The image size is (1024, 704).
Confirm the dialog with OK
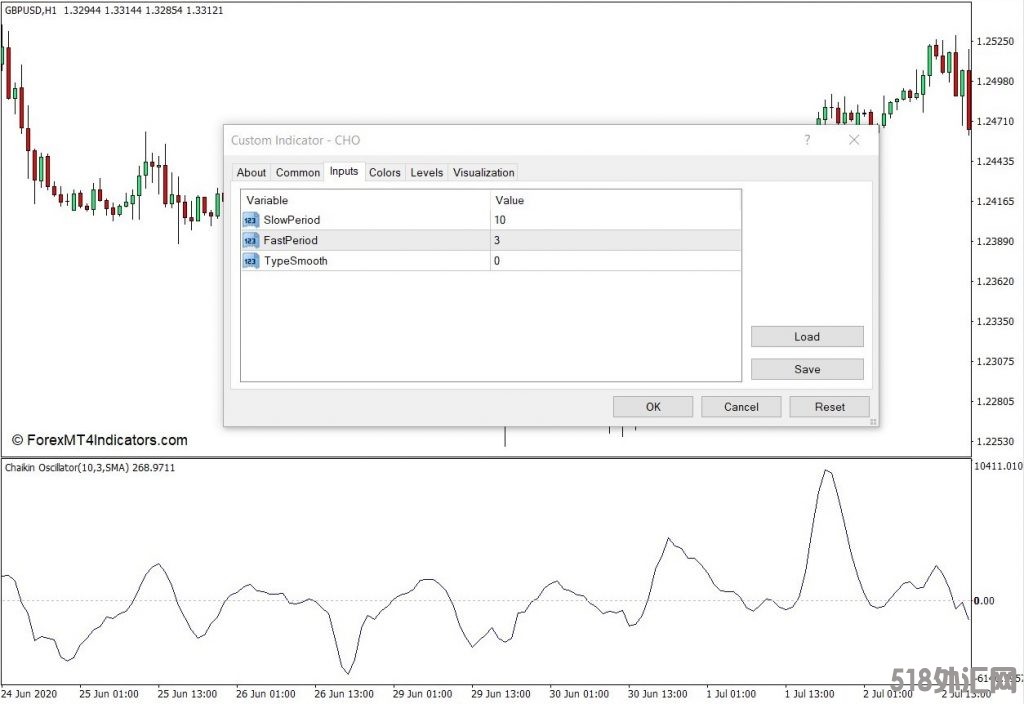(652, 407)
